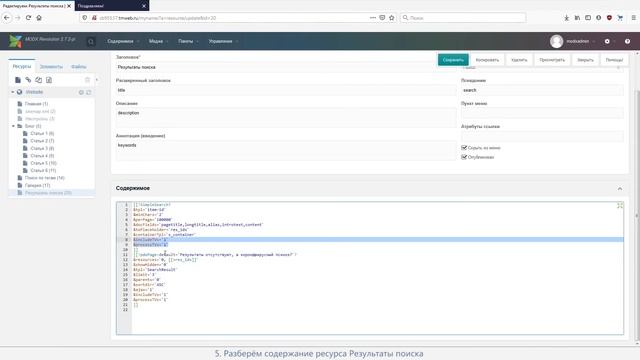Select the Главная (1) resource
Screen dimensions: 640x360
tap(36, 104)
